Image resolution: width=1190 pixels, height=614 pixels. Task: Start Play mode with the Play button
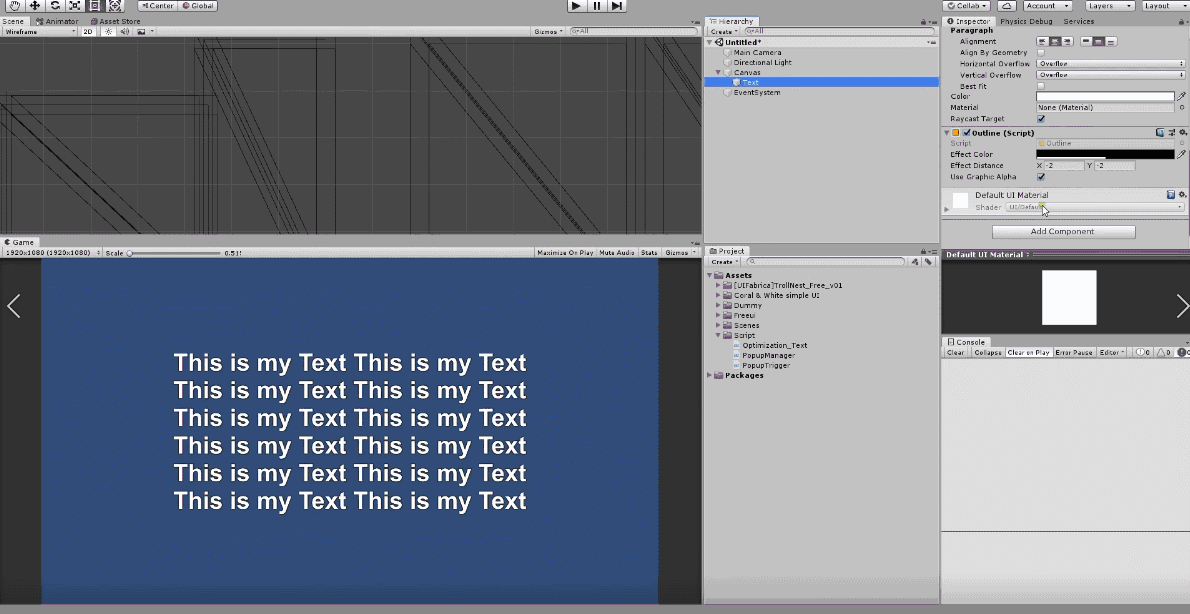pos(577,5)
